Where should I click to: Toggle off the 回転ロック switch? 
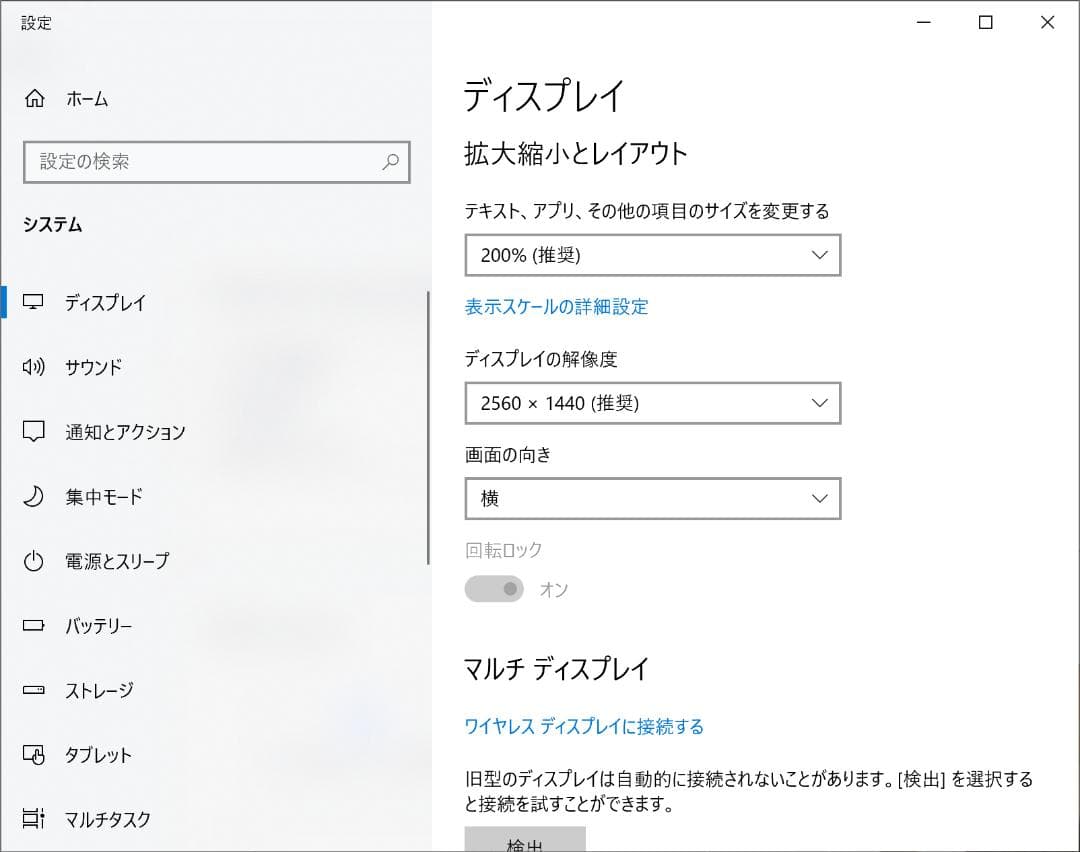tap(493, 589)
